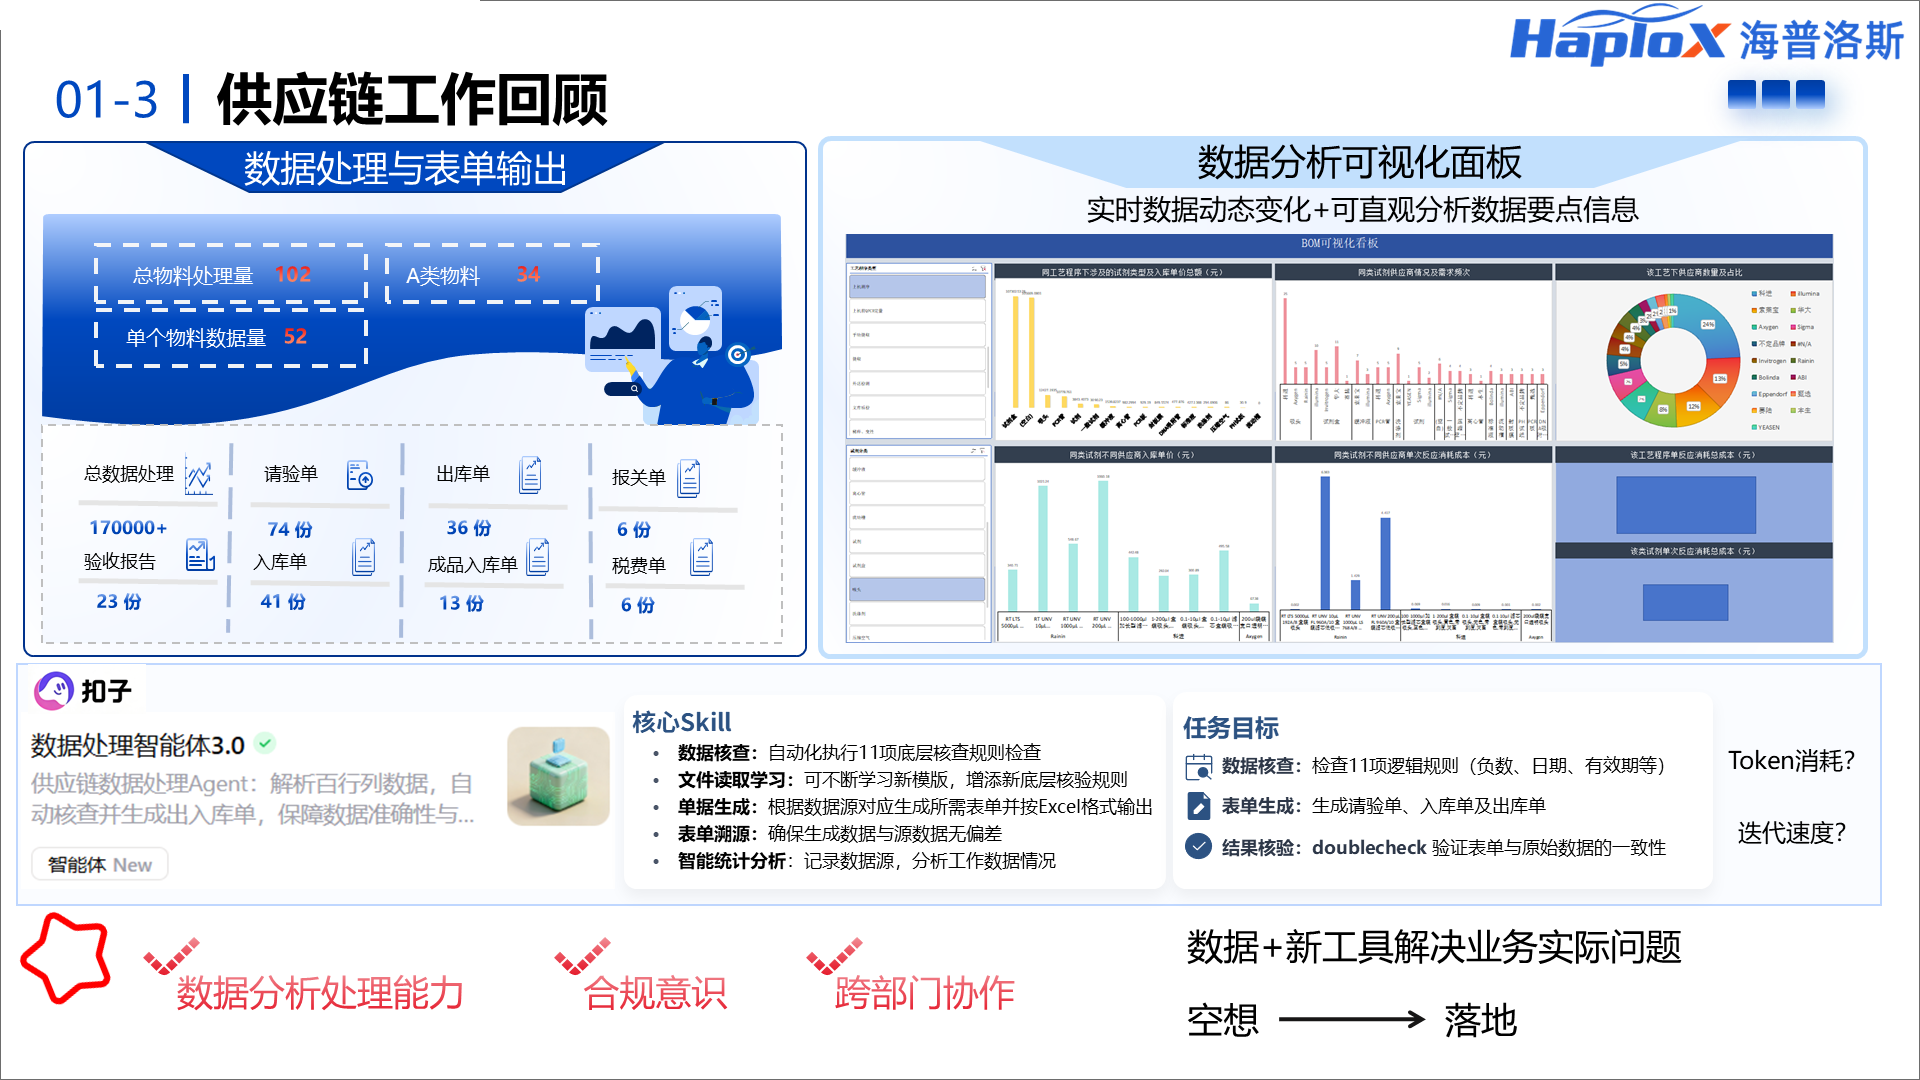Click the 任务目标 heading
1920x1080 pixels.
[1231, 728]
